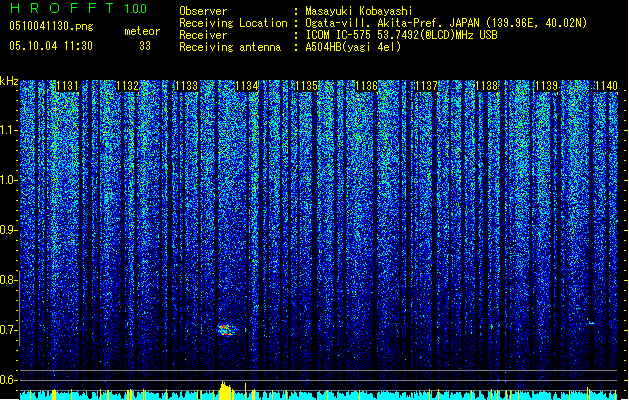This screenshot has height=400, width=629.
Task: Click the 1135 time marker label
Action: pyautogui.click(x=306, y=86)
